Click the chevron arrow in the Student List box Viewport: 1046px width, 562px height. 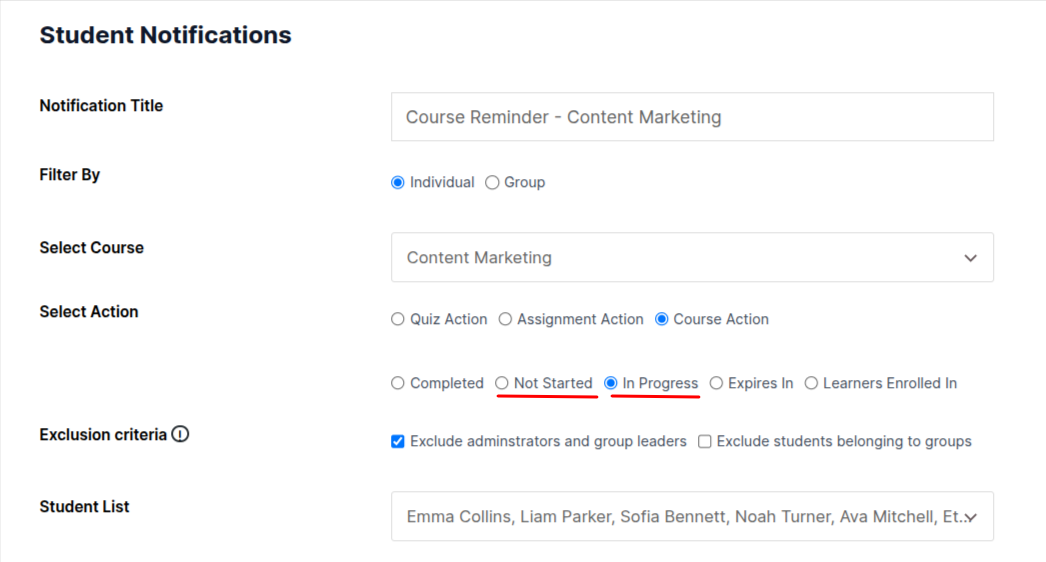[x=970, y=517]
